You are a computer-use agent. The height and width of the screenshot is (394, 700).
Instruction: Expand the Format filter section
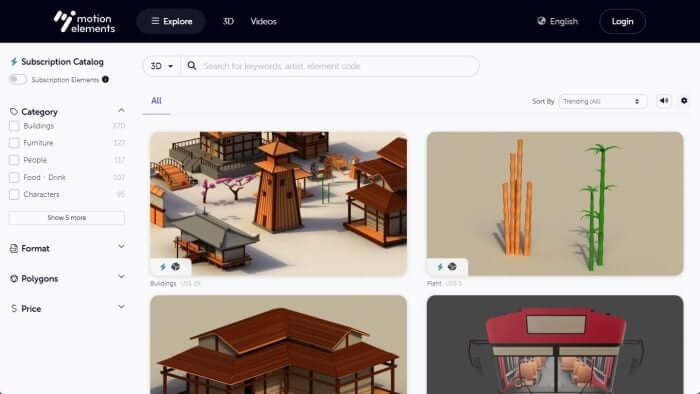pyautogui.click(x=67, y=248)
